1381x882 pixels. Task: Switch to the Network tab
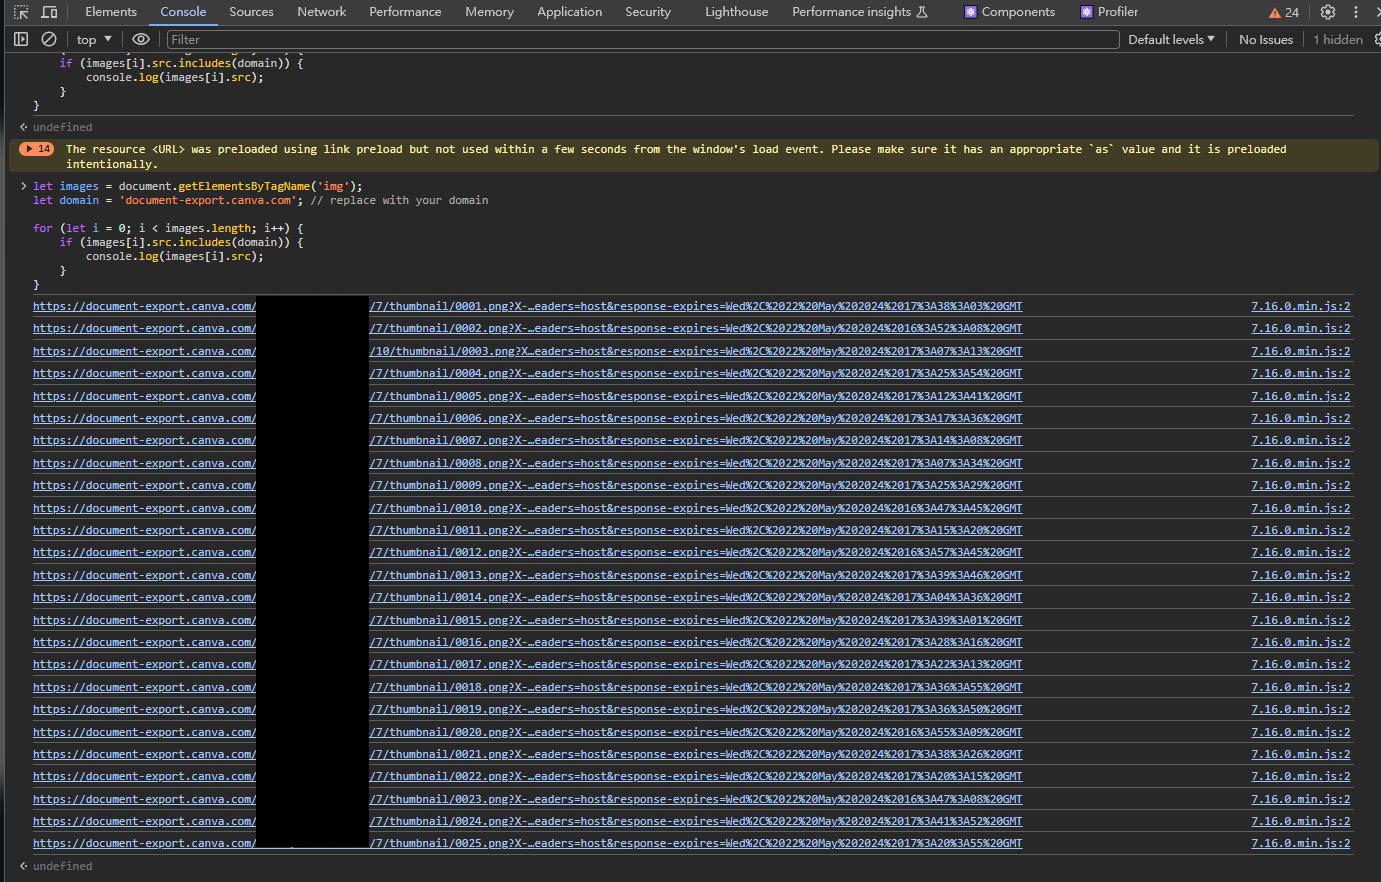pyautogui.click(x=321, y=12)
